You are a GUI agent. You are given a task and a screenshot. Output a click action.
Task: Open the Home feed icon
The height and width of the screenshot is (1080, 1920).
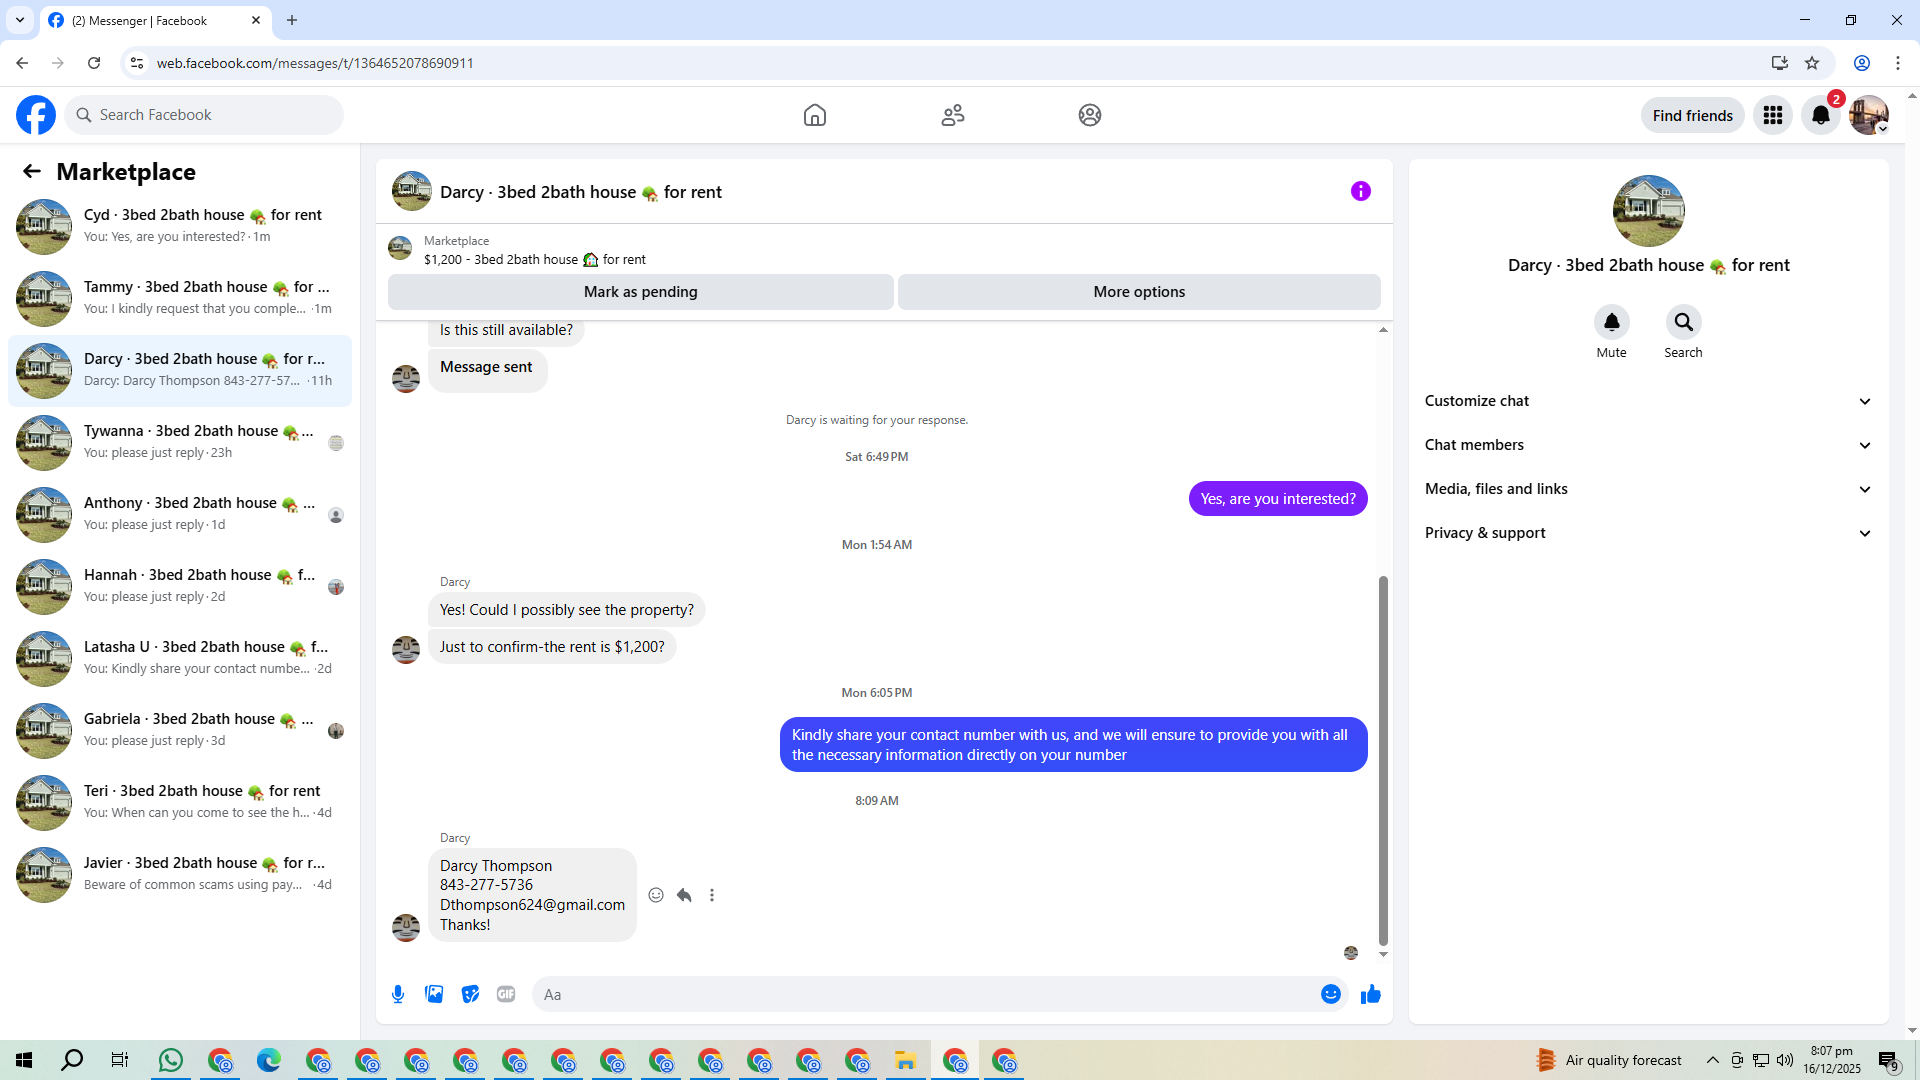815,115
